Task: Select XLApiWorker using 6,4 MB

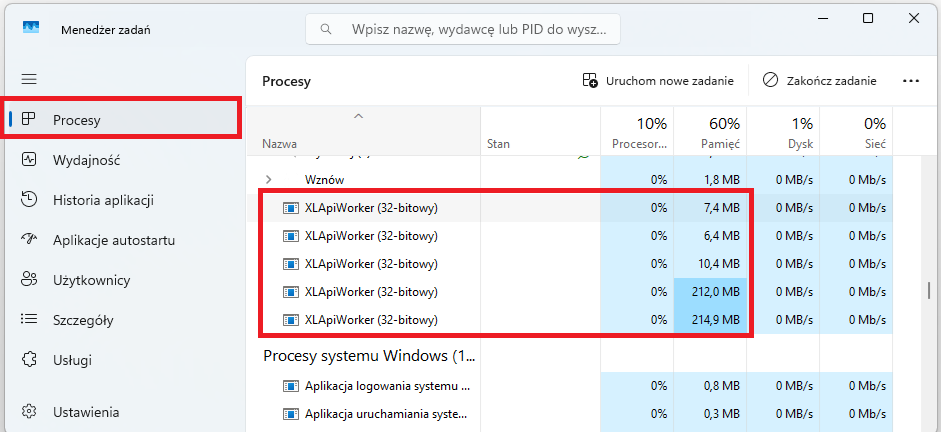Action: coord(570,236)
